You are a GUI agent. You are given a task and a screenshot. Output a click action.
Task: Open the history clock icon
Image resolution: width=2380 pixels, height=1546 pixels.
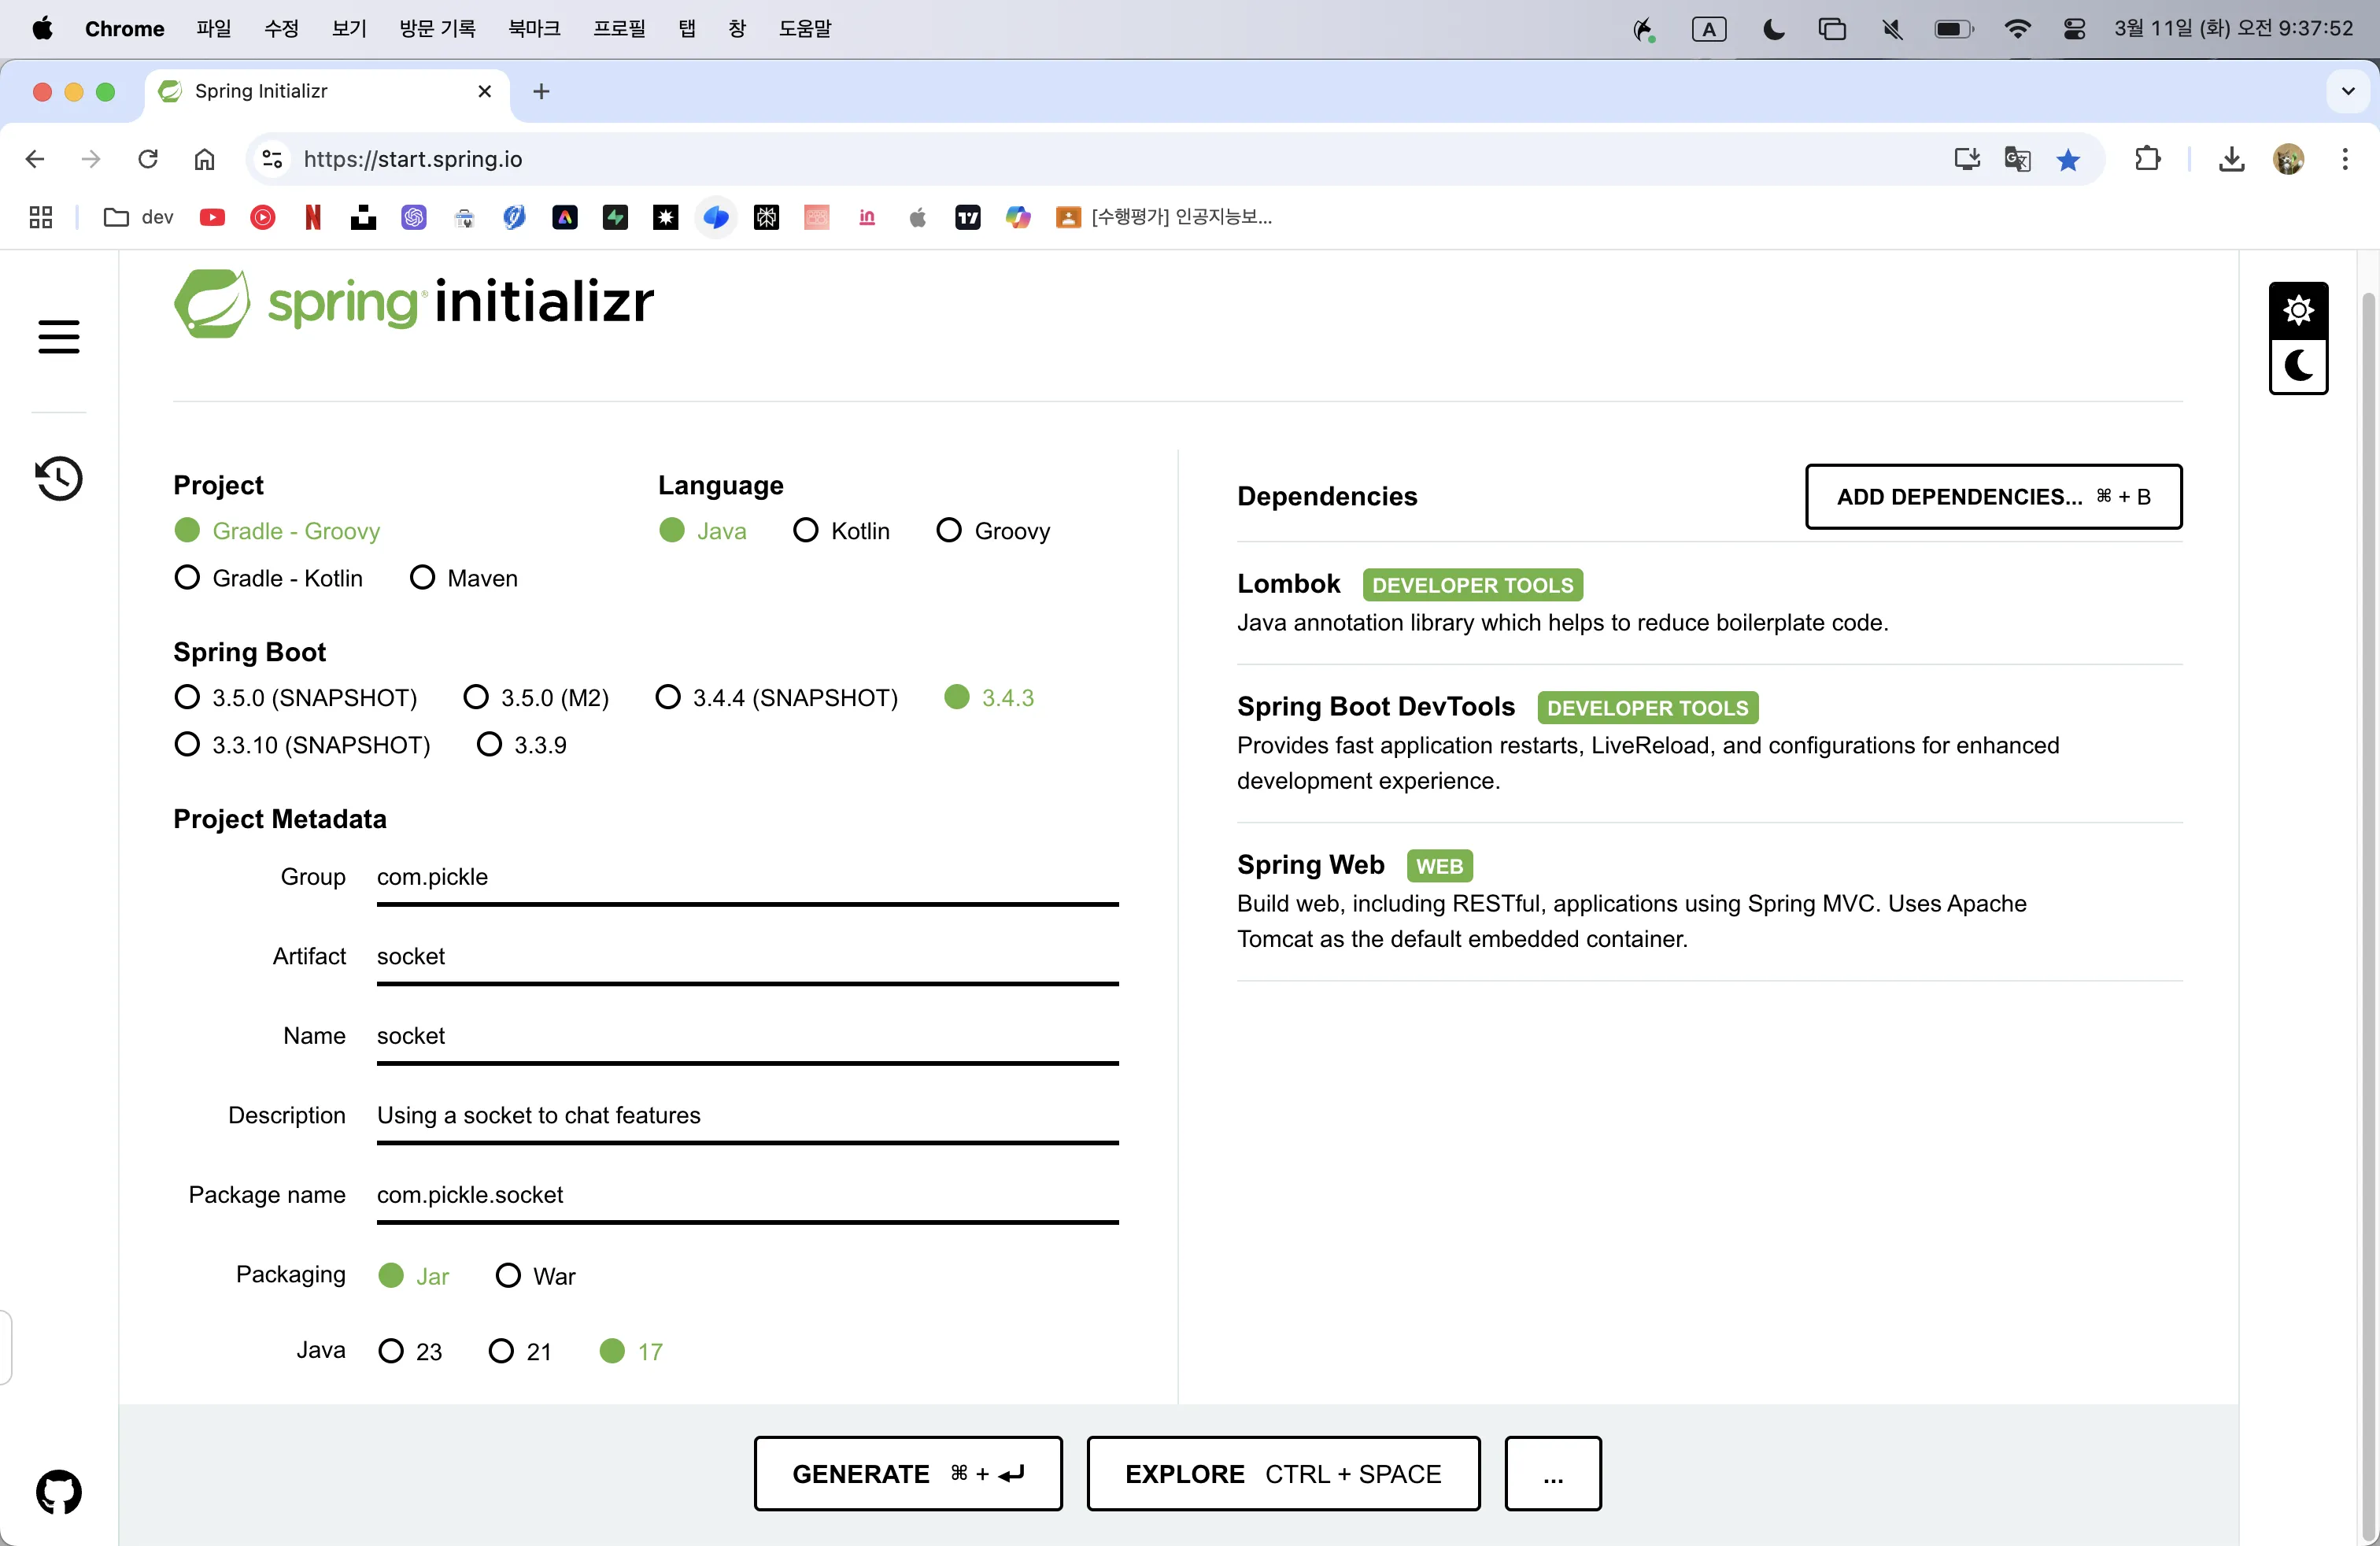[x=58, y=479]
